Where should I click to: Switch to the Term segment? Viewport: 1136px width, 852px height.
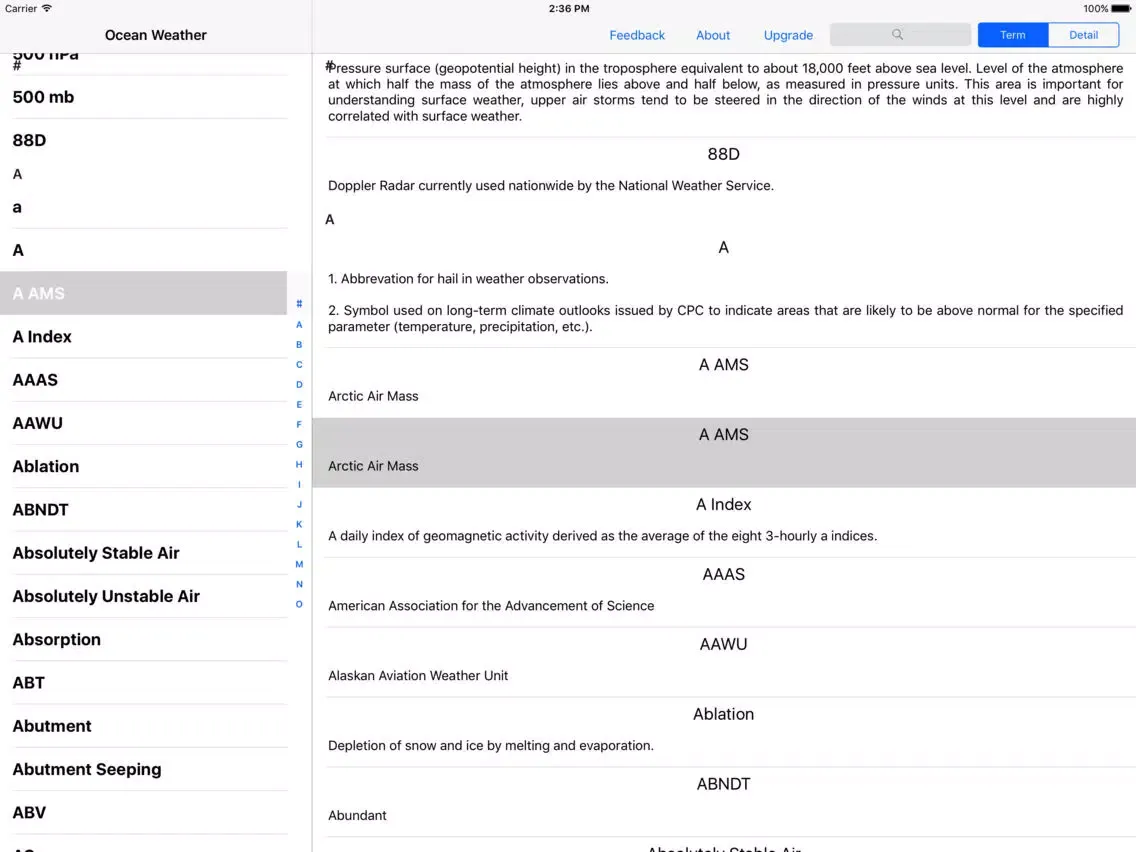(x=1012, y=35)
